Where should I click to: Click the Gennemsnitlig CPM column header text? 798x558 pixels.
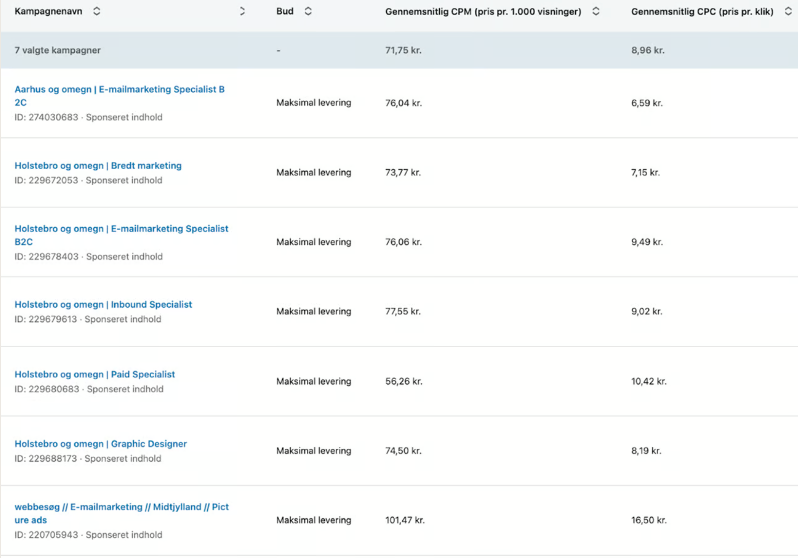coord(483,12)
